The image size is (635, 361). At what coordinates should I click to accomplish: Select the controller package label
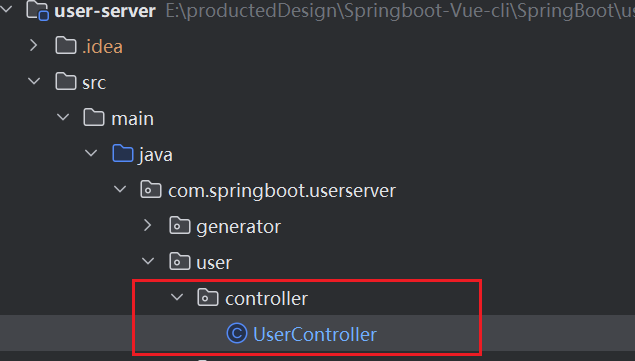click(266, 299)
